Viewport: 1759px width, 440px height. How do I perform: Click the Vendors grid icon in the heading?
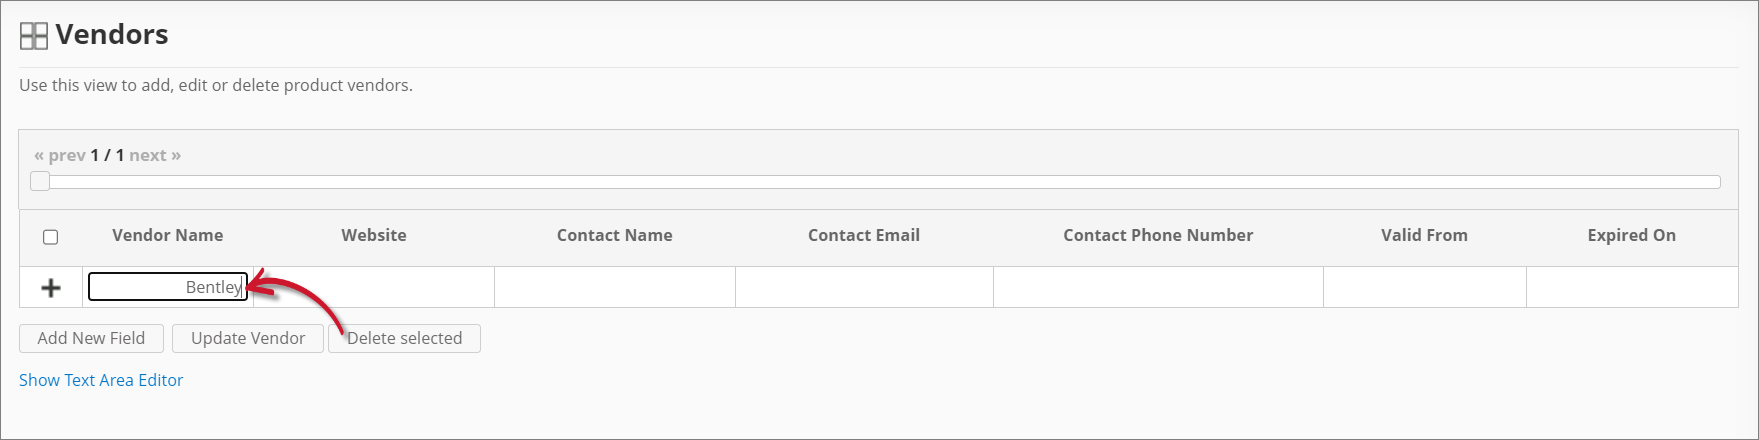(x=34, y=36)
